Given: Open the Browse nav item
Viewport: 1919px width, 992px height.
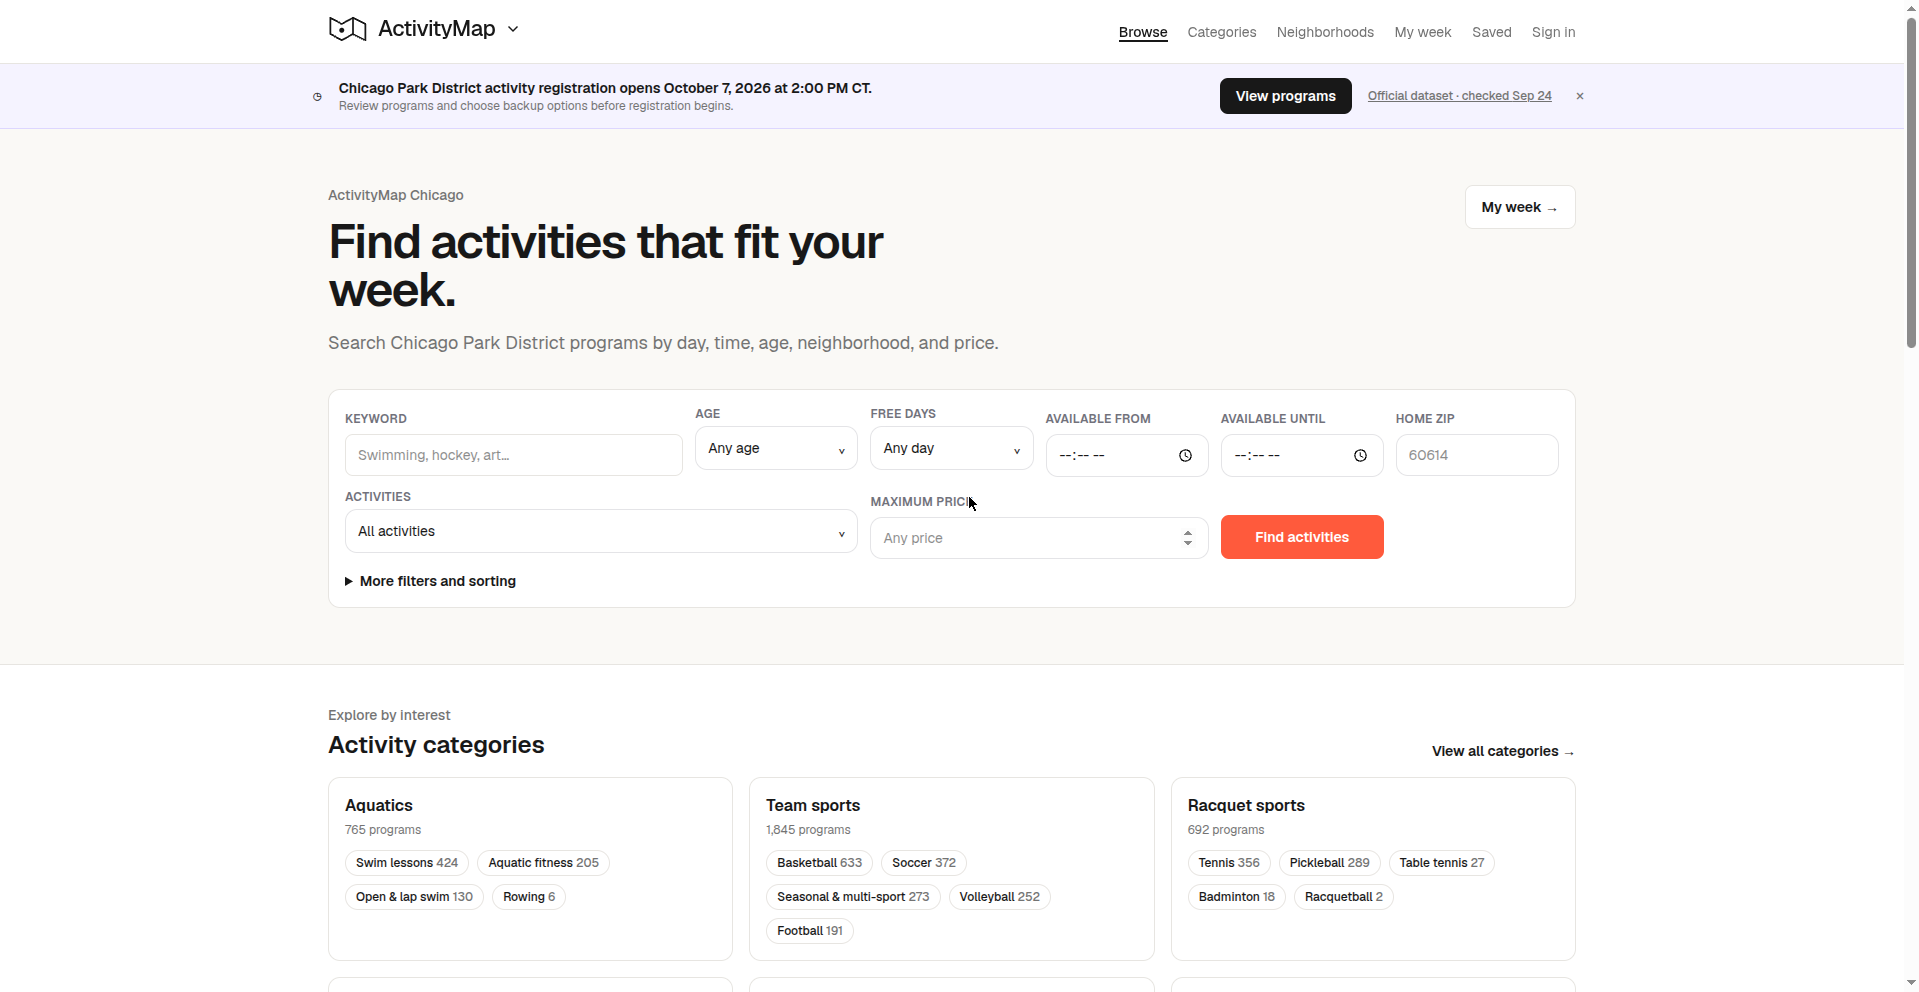Looking at the screenshot, I should pyautogui.click(x=1143, y=32).
